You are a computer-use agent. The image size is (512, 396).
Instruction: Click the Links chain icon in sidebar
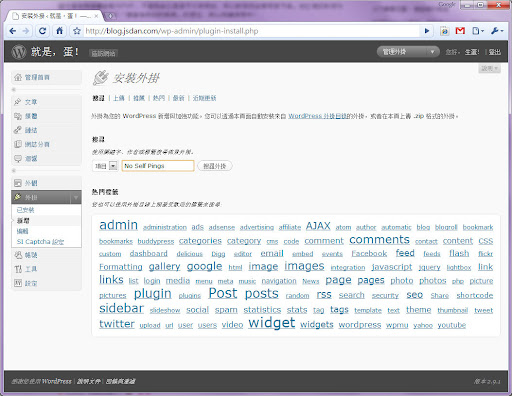[18, 130]
